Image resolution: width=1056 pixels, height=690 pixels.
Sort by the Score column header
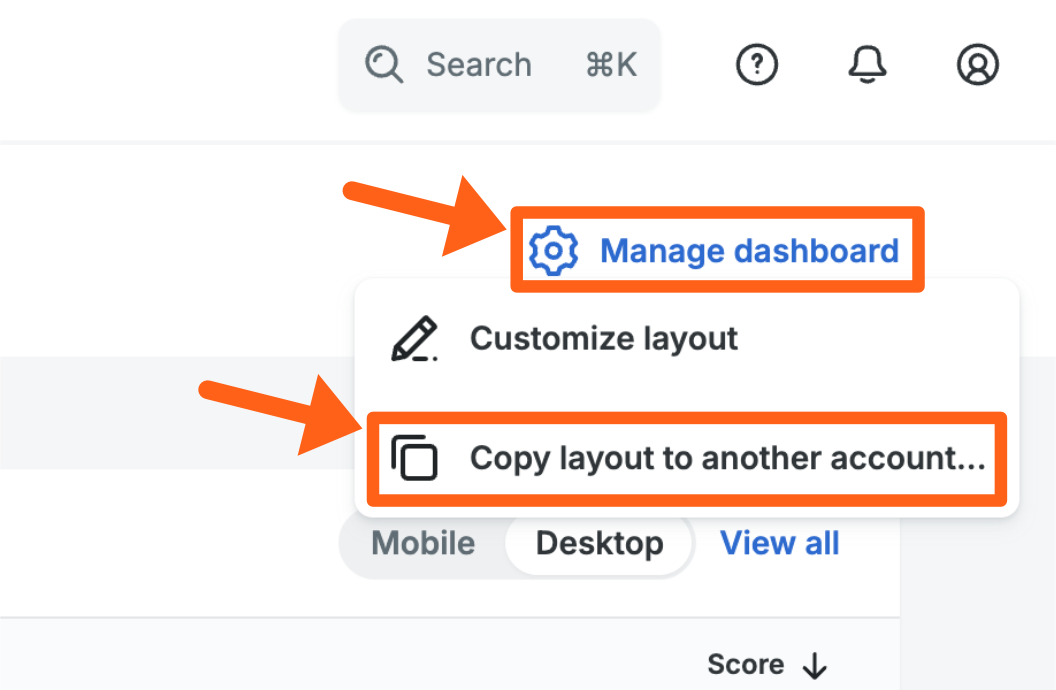coord(746,665)
